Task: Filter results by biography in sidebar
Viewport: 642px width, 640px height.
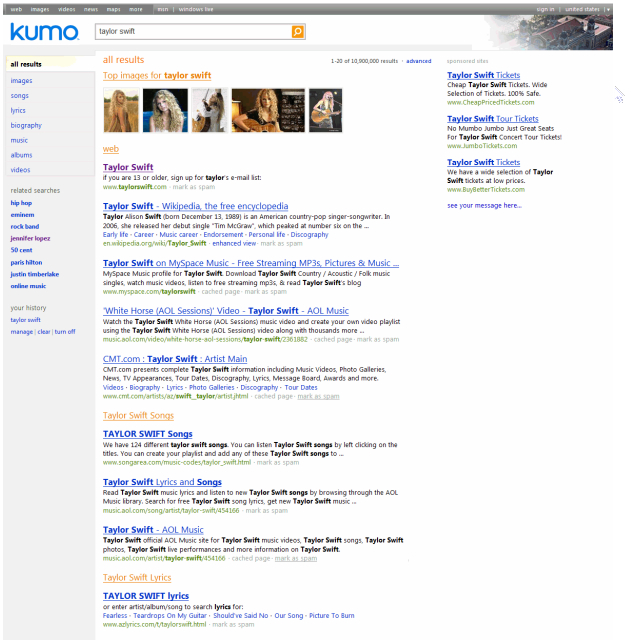Action: 26,125
